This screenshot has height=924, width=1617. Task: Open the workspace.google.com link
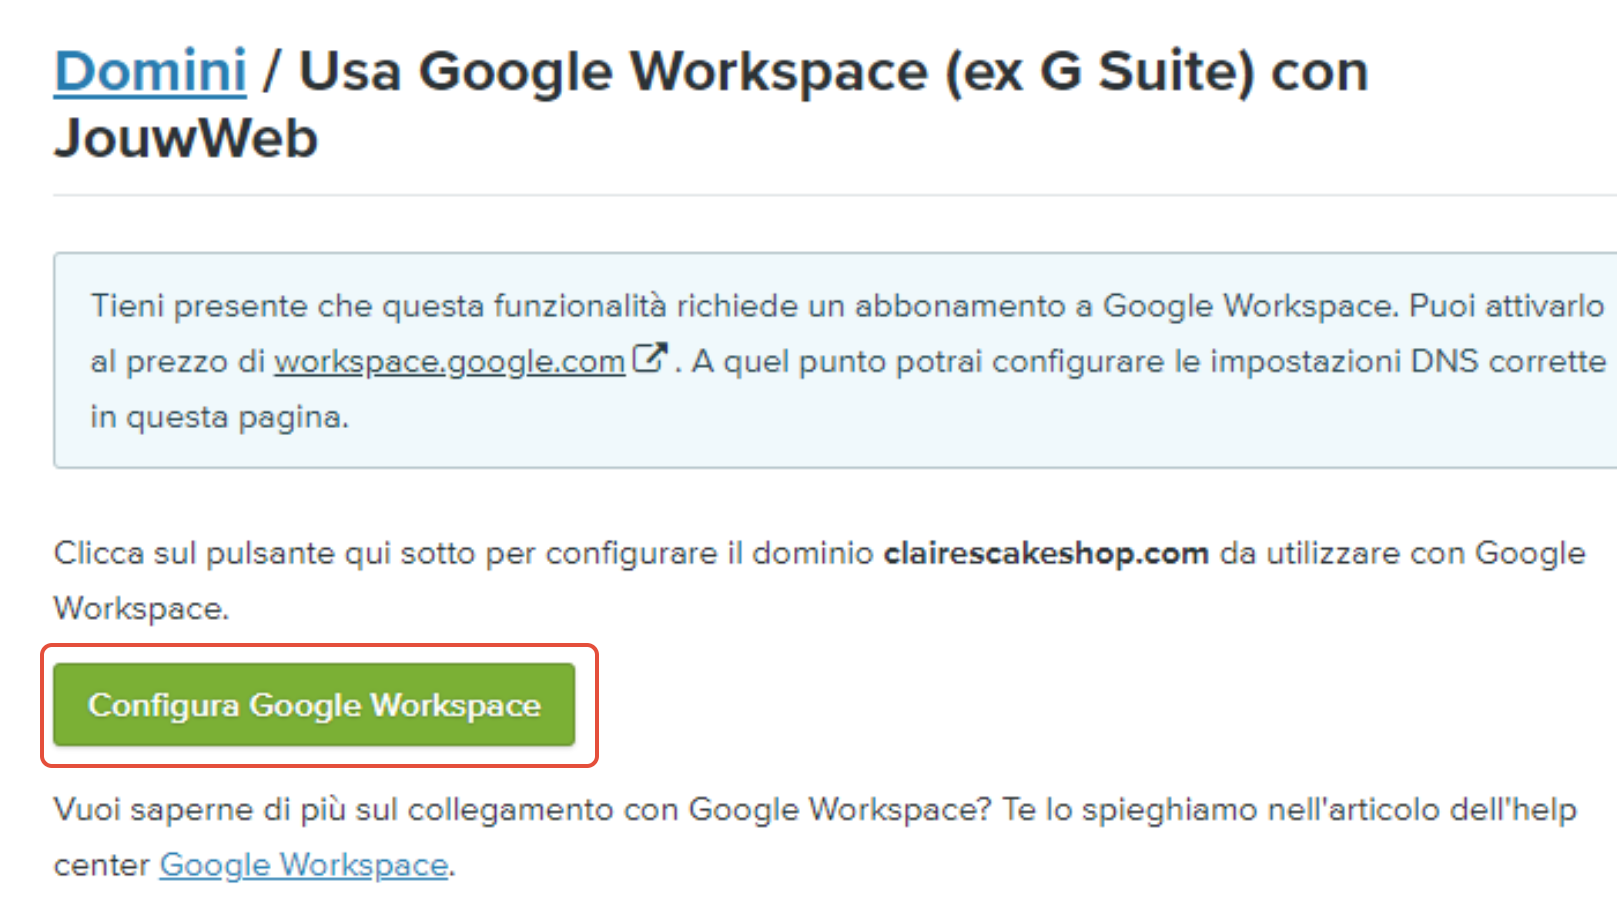click(x=450, y=361)
